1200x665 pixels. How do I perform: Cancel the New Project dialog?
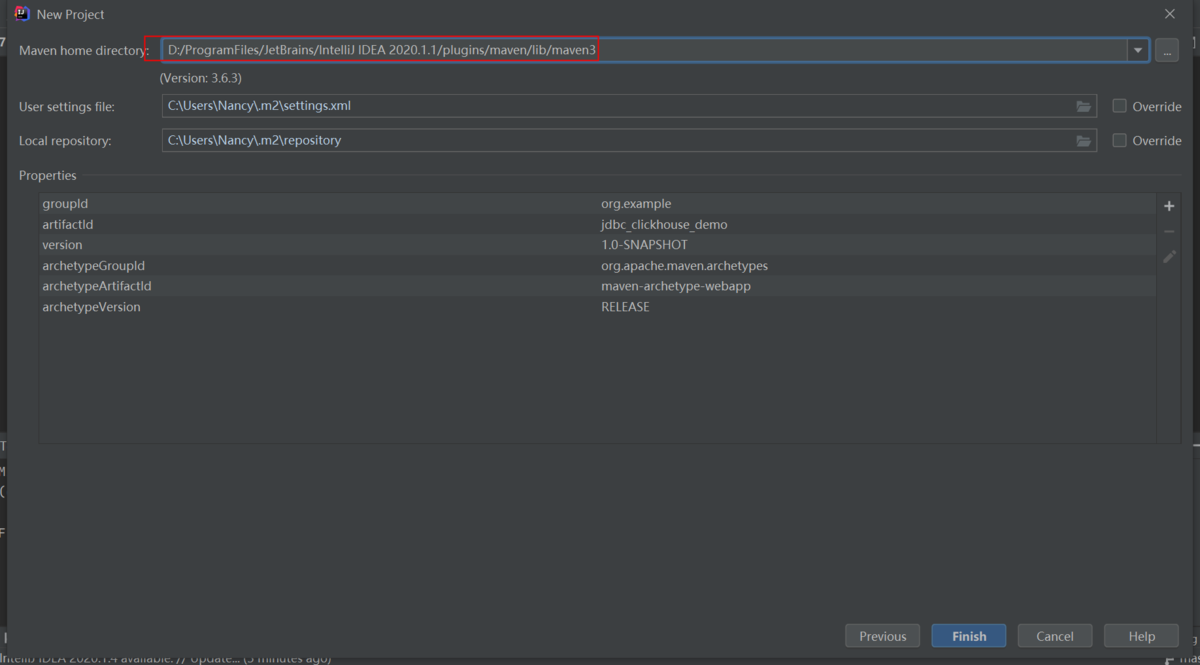pyautogui.click(x=1055, y=636)
